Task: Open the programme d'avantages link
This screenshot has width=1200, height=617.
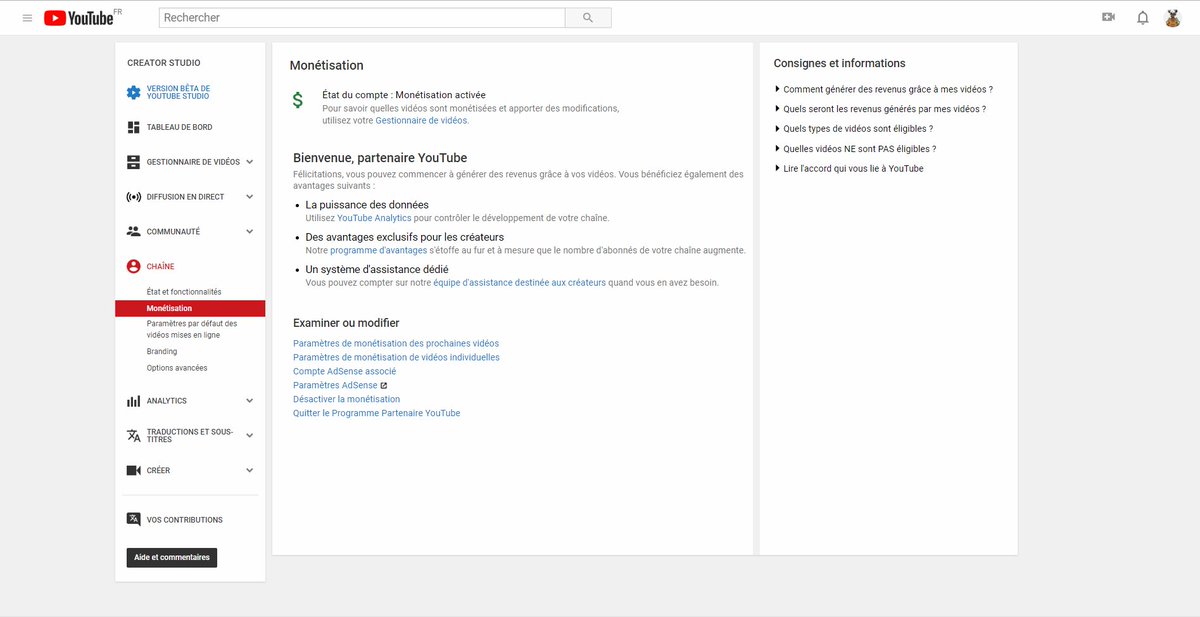Action: [x=379, y=250]
